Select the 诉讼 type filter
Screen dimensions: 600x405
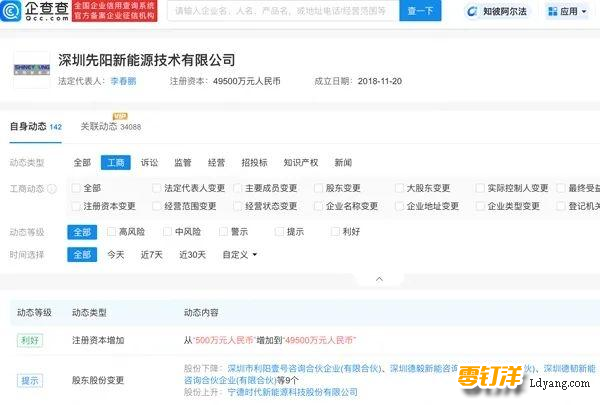pyautogui.click(x=149, y=163)
